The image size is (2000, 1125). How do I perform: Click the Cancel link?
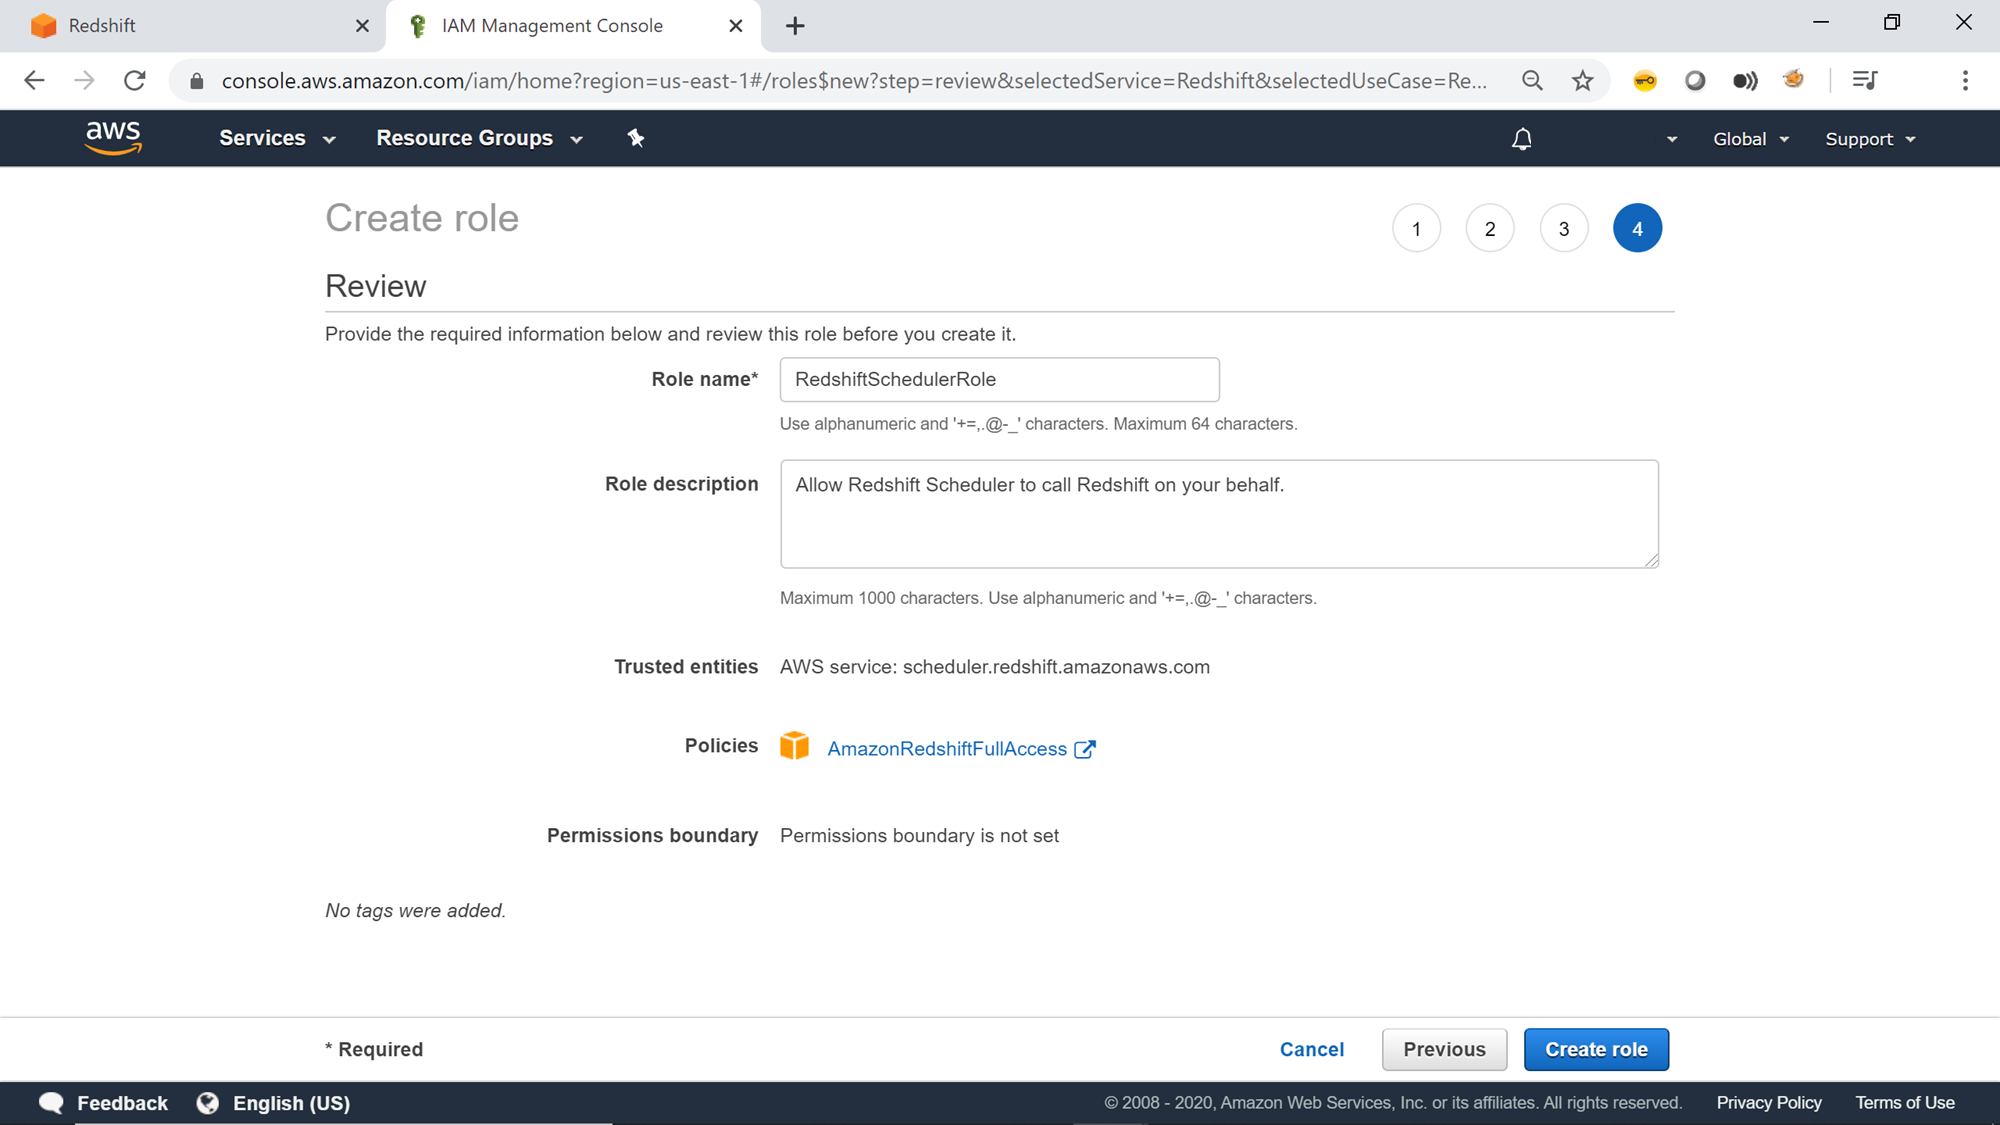pyautogui.click(x=1311, y=1049)
